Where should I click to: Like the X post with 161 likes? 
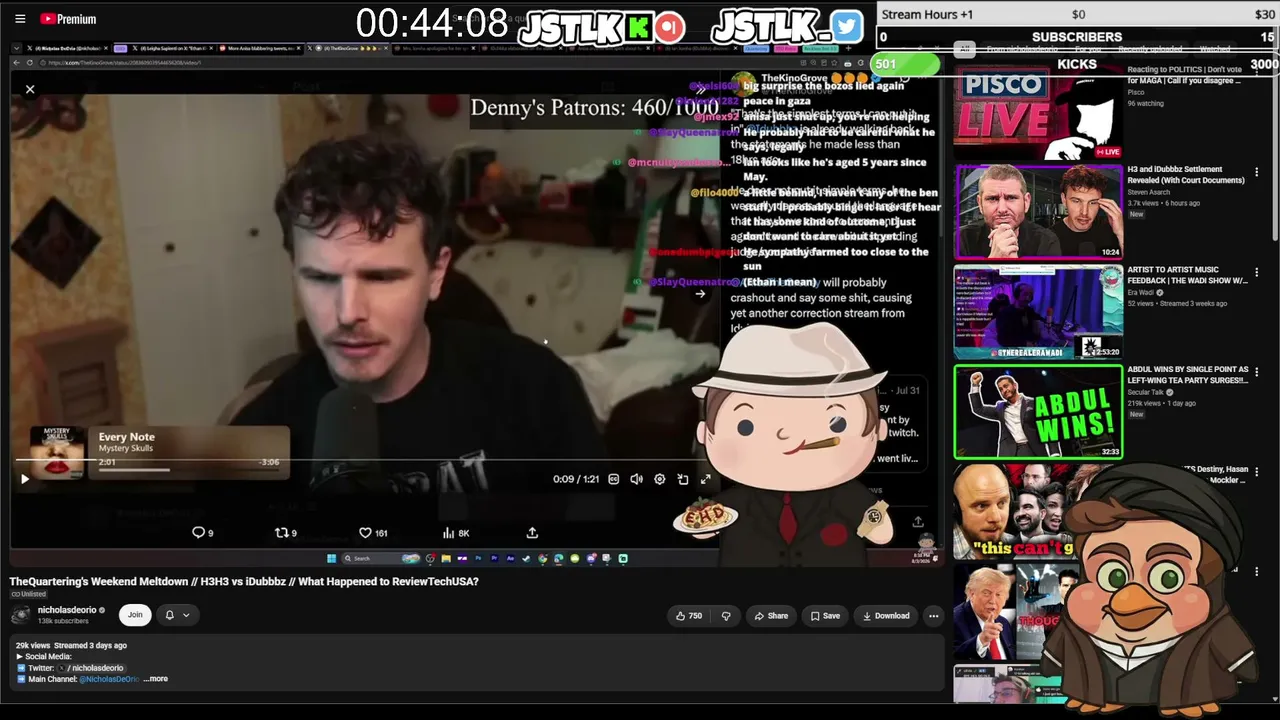pos(373,533)
